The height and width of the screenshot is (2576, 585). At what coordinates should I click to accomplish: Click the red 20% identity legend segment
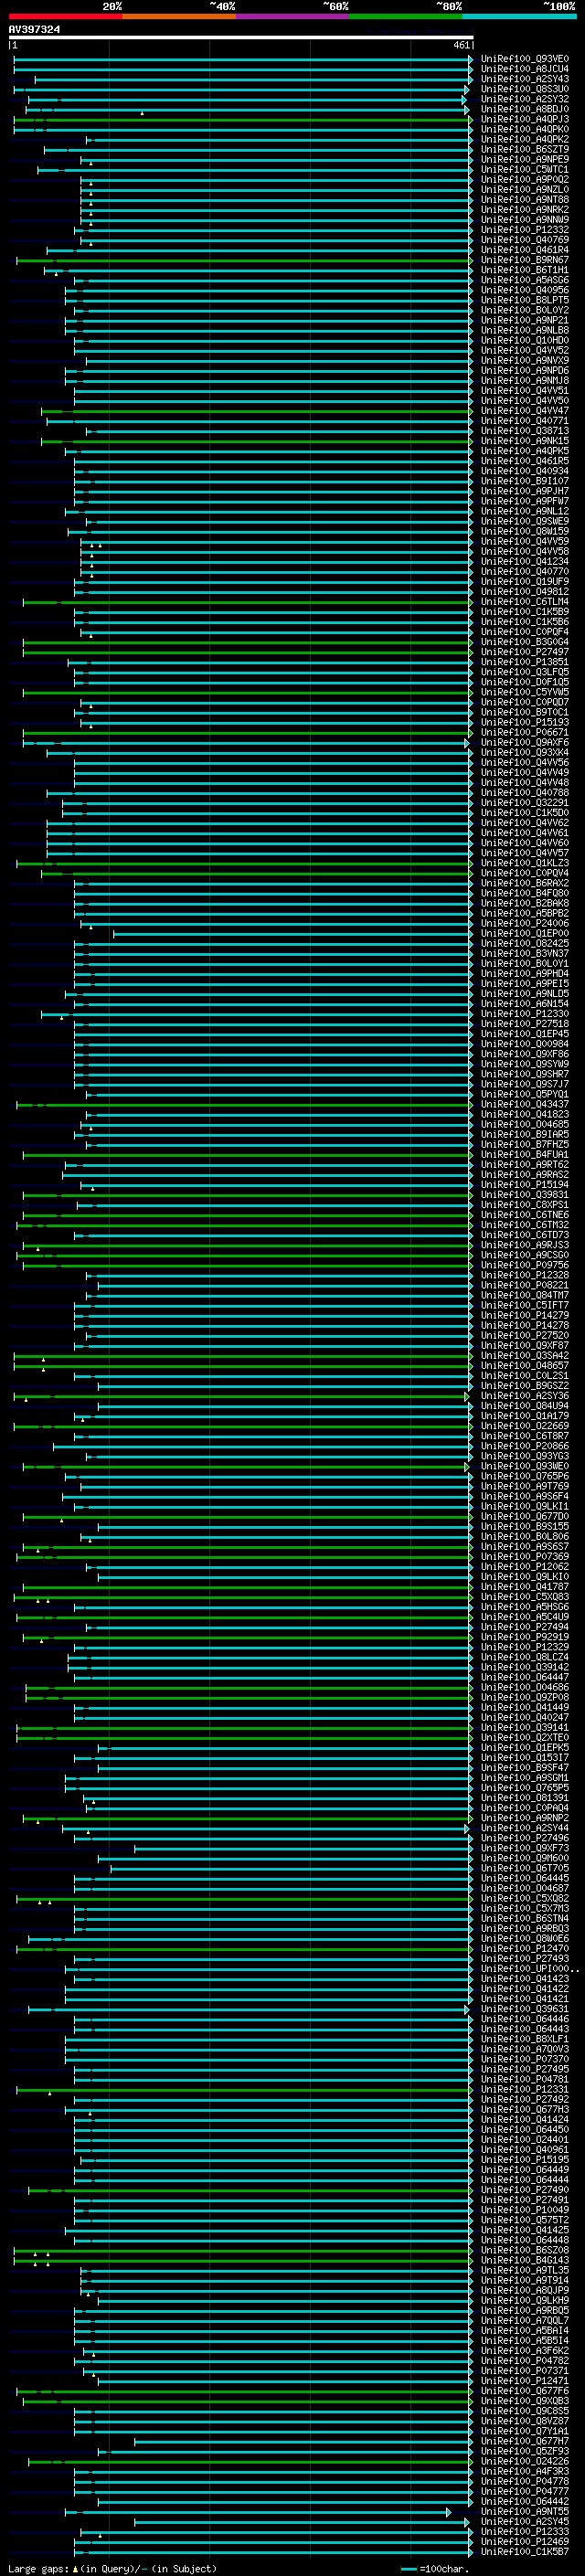click(65, 16)
